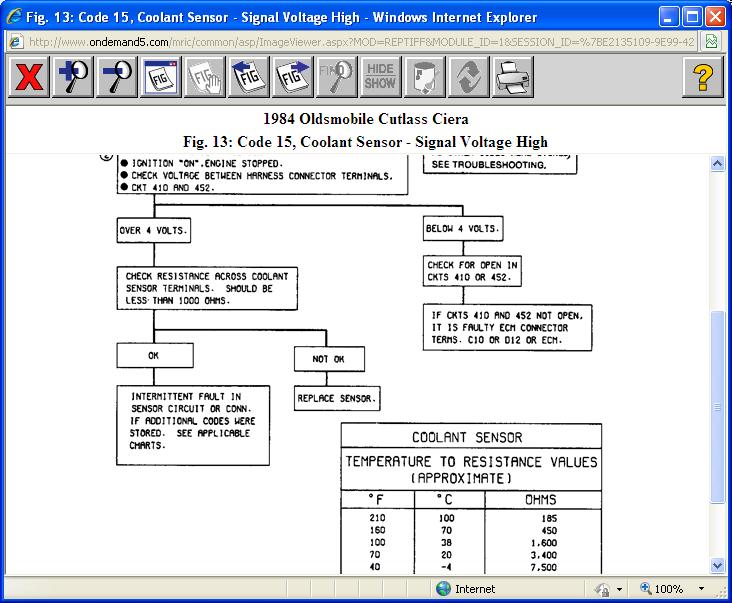
Task: Toggle the HIDE SHOW button
Action: click(380, 77)
